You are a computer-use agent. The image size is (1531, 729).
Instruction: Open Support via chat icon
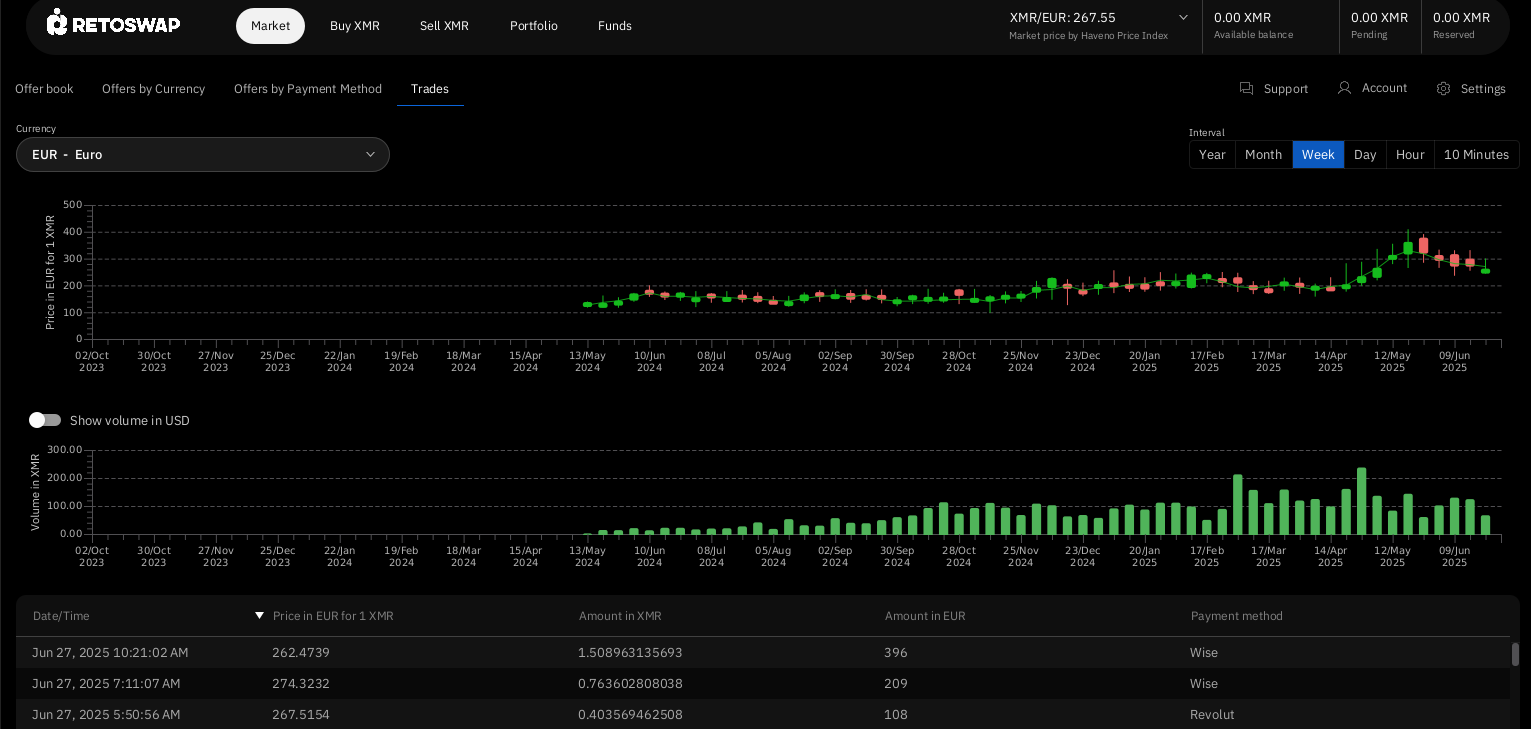click(x=1246, y=88)
